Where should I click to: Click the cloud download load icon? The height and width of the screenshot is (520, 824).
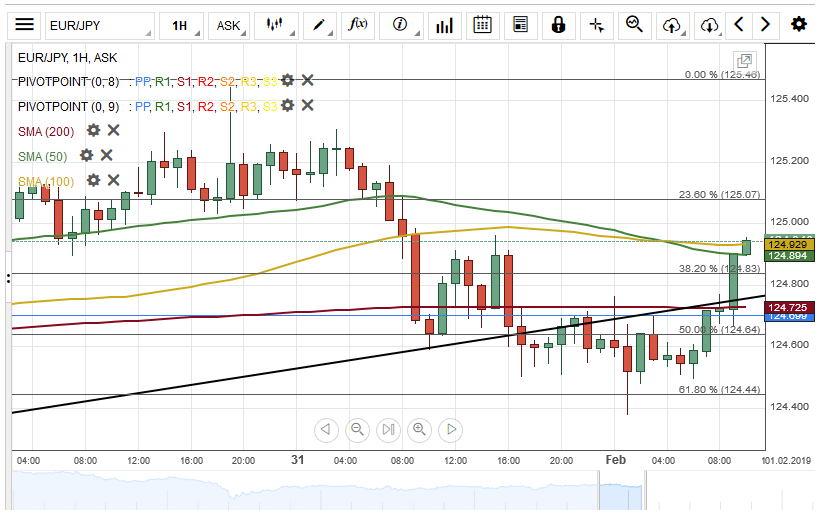709,25
